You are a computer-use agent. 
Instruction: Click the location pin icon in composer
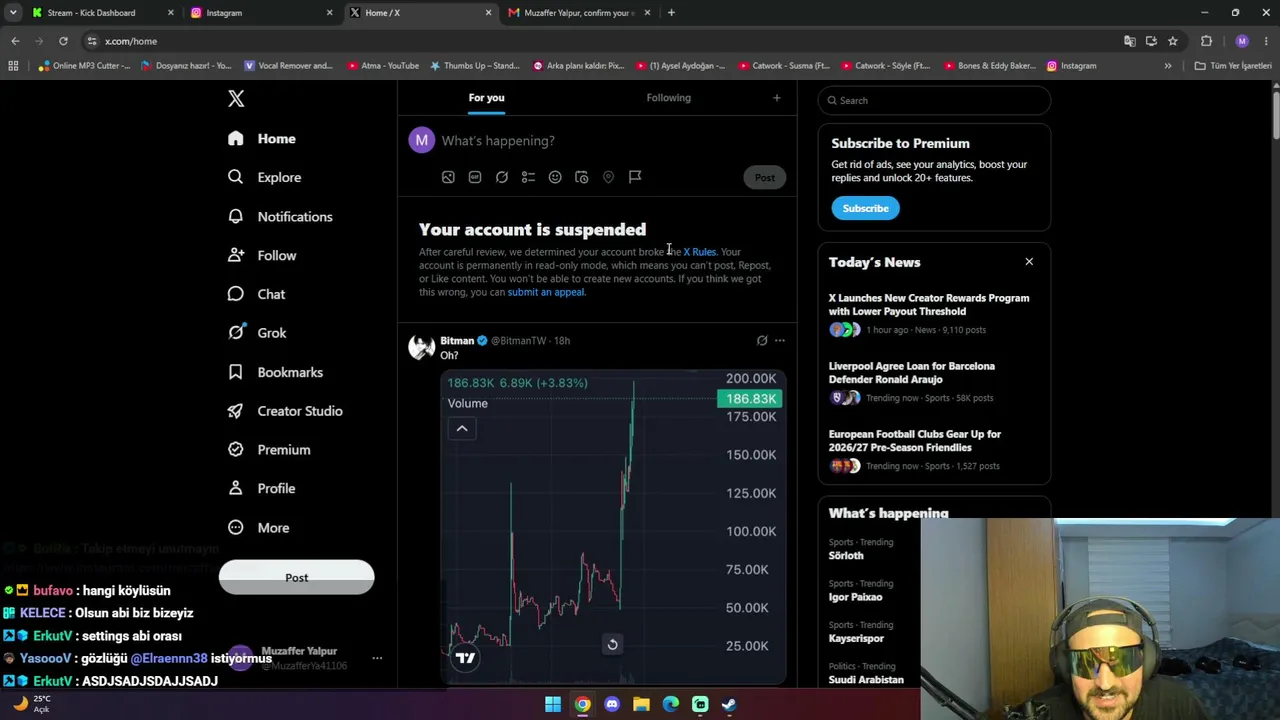pos(608,177)
